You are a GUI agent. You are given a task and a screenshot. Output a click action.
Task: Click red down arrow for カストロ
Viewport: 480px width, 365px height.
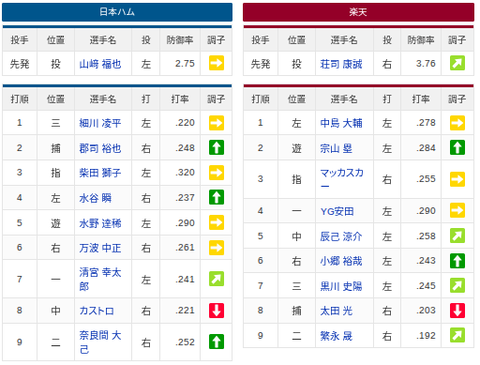tap(216, 310)
